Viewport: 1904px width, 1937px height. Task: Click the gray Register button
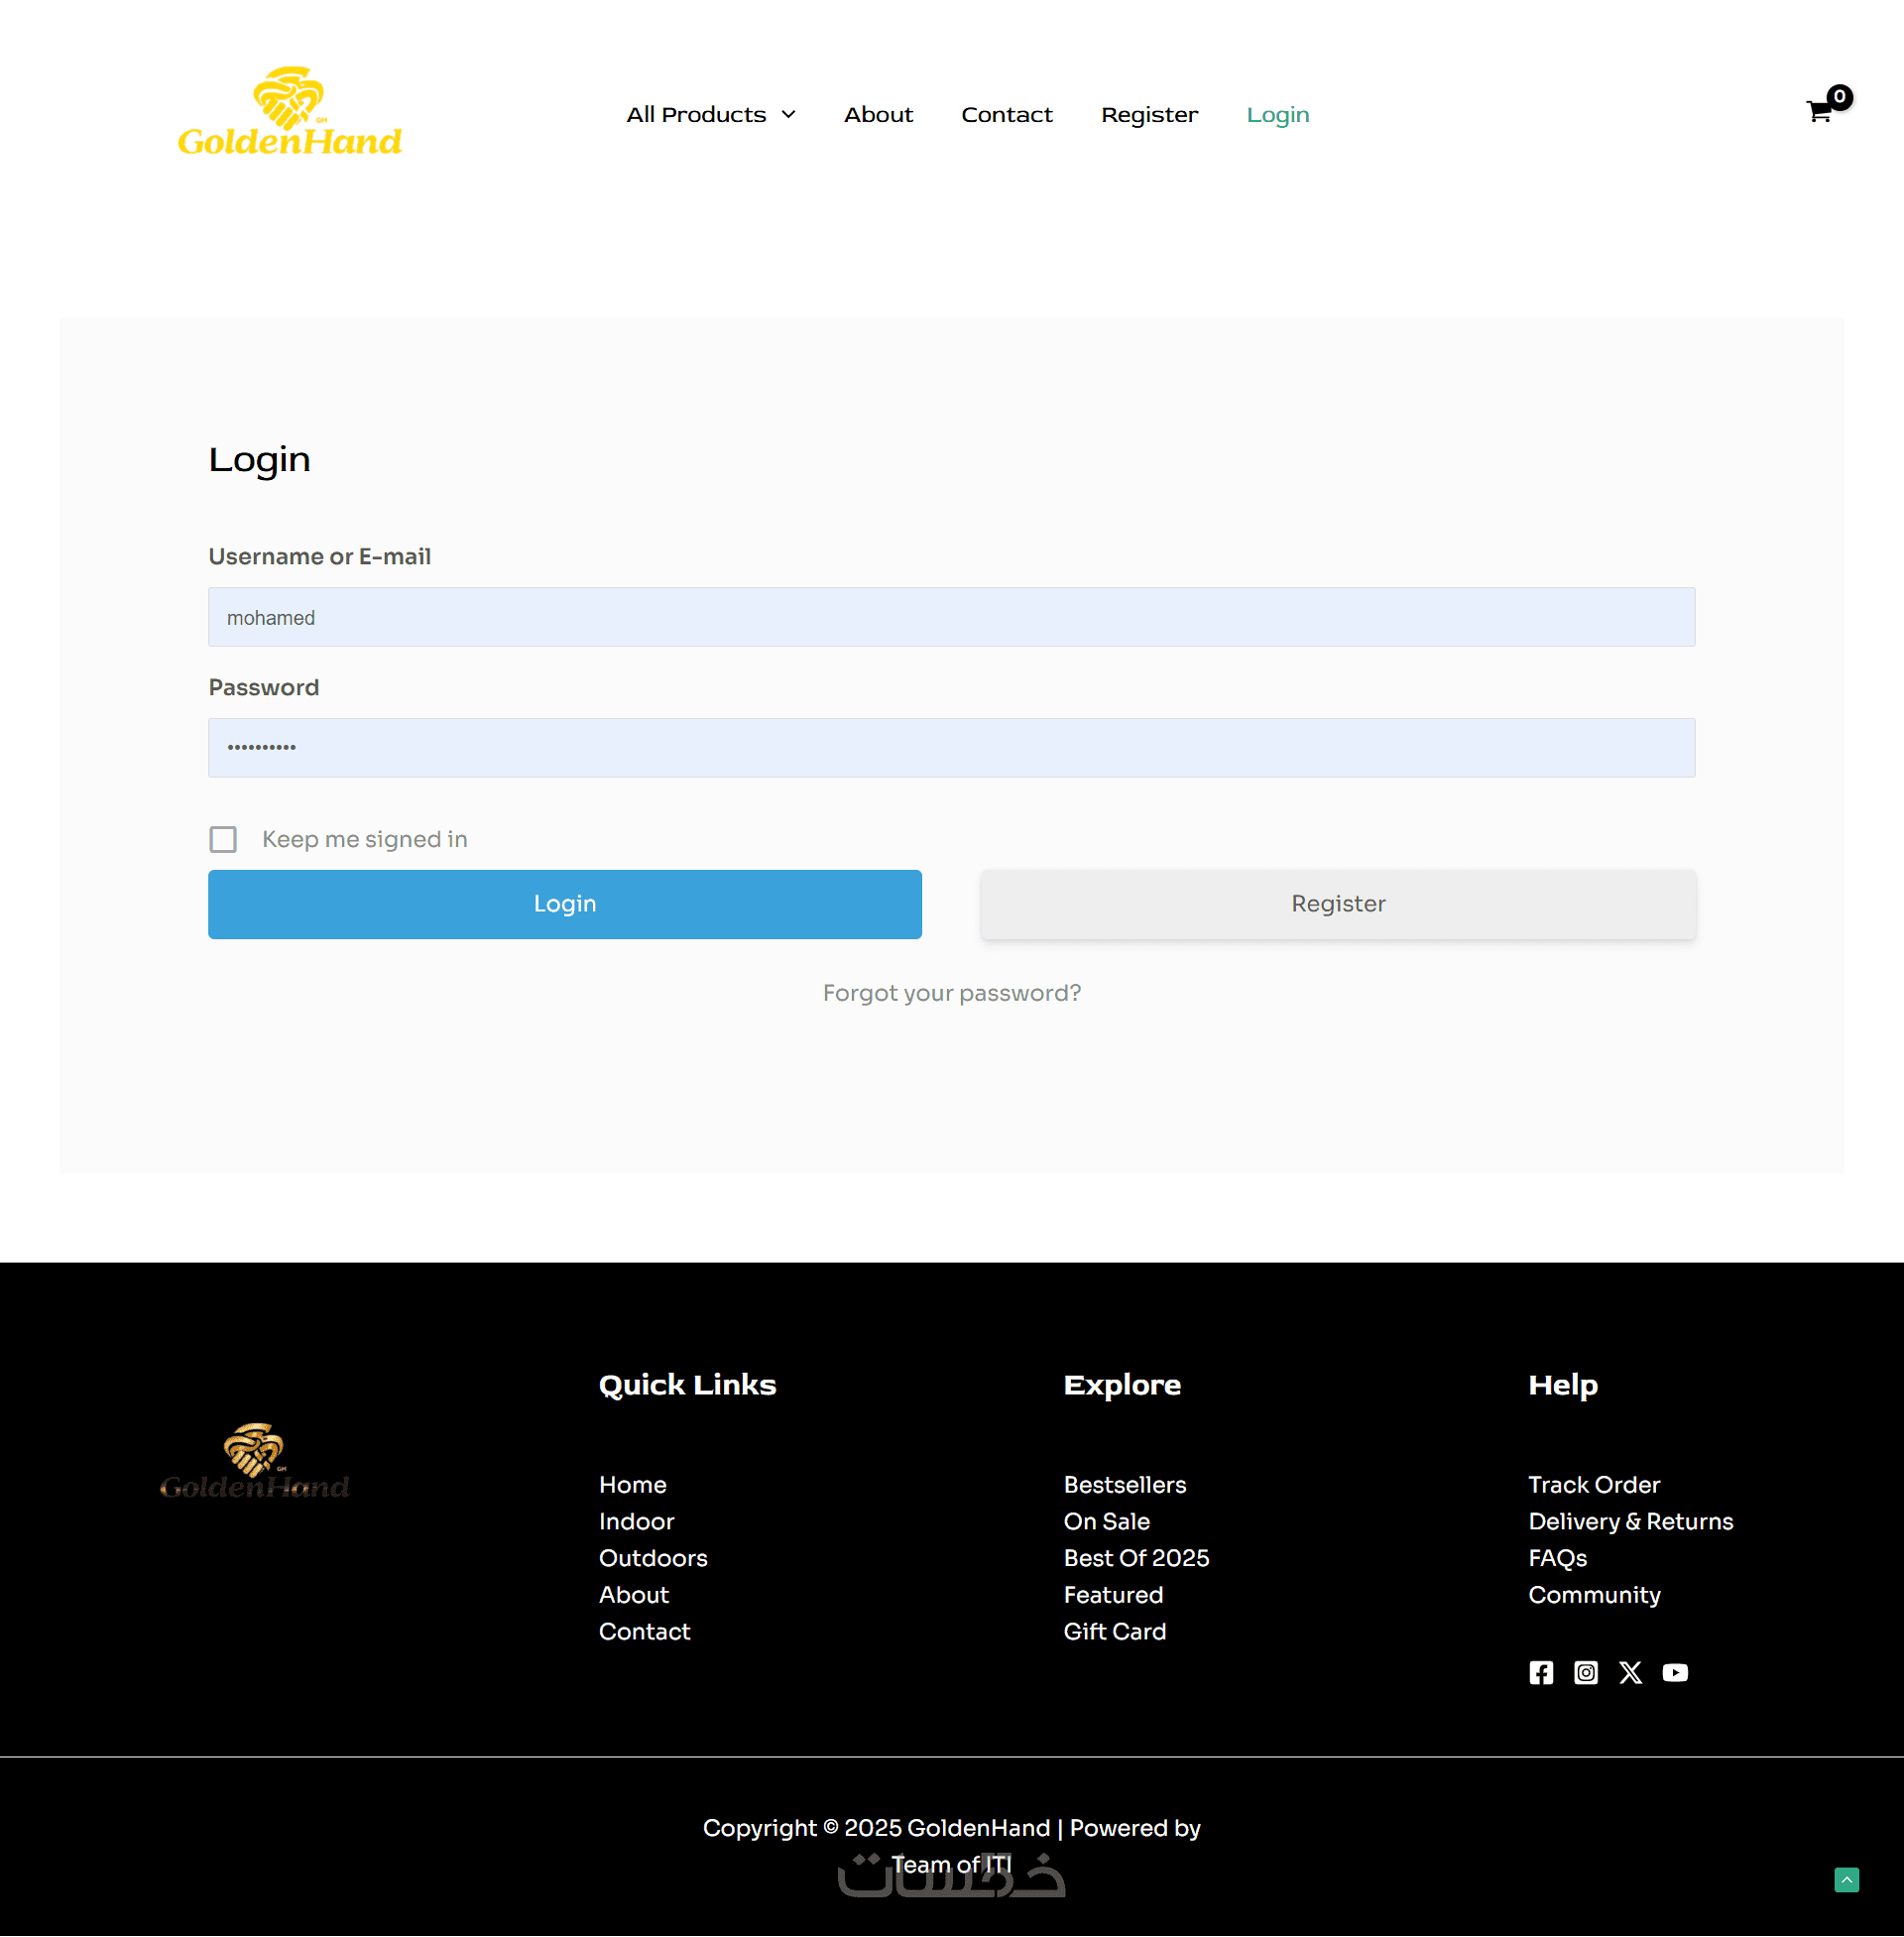1337,904
